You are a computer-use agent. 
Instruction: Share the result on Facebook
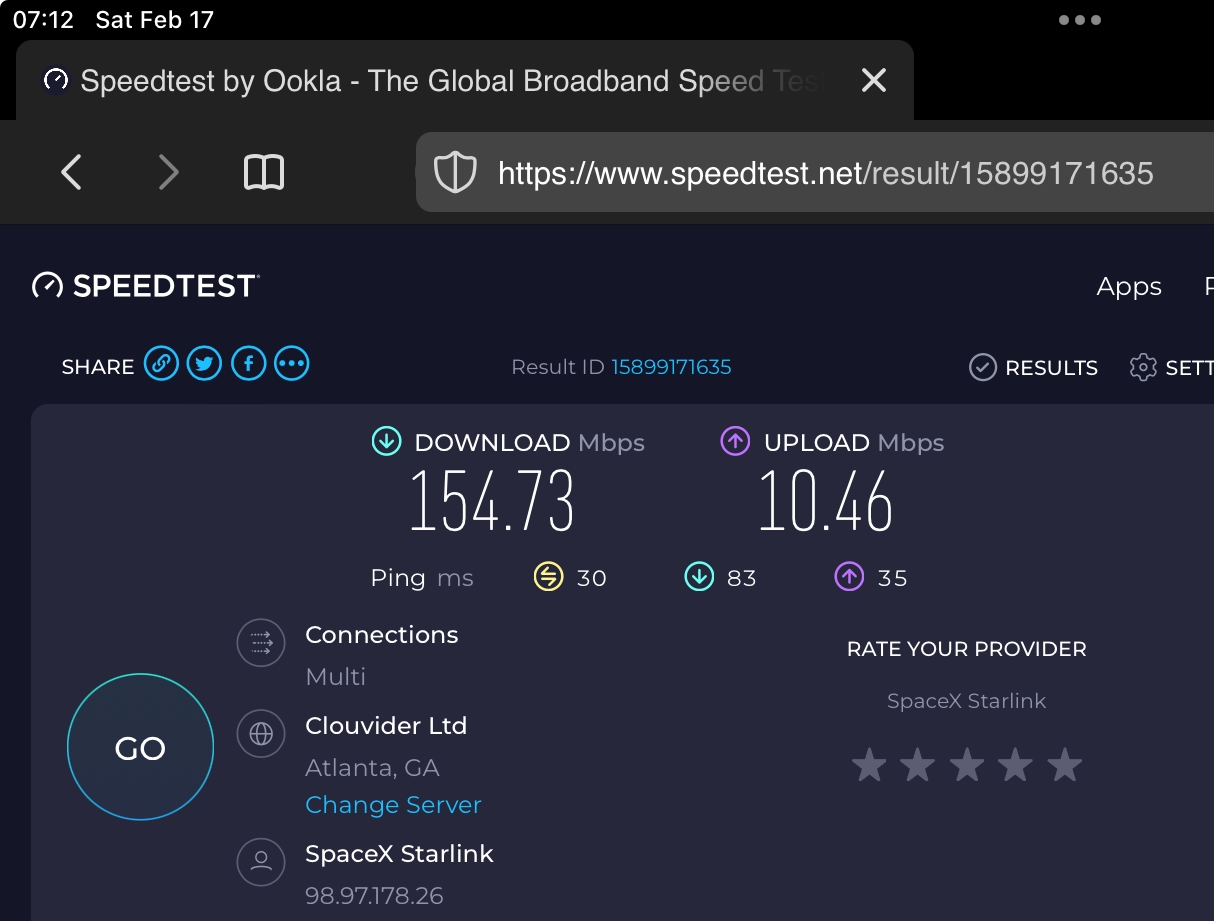pyautogui.click(x=248, y=363)
